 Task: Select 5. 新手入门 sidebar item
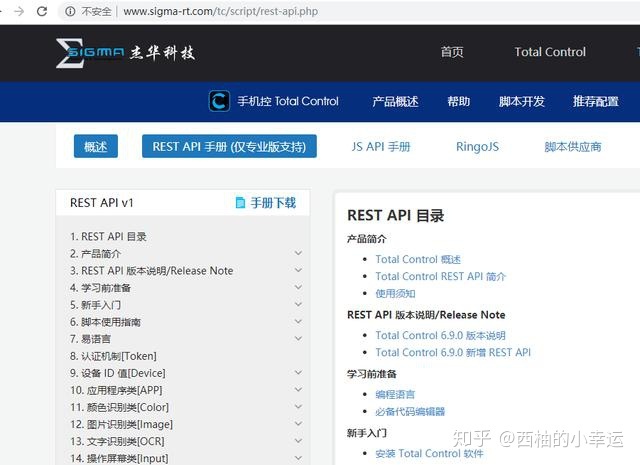click(95, 305)
